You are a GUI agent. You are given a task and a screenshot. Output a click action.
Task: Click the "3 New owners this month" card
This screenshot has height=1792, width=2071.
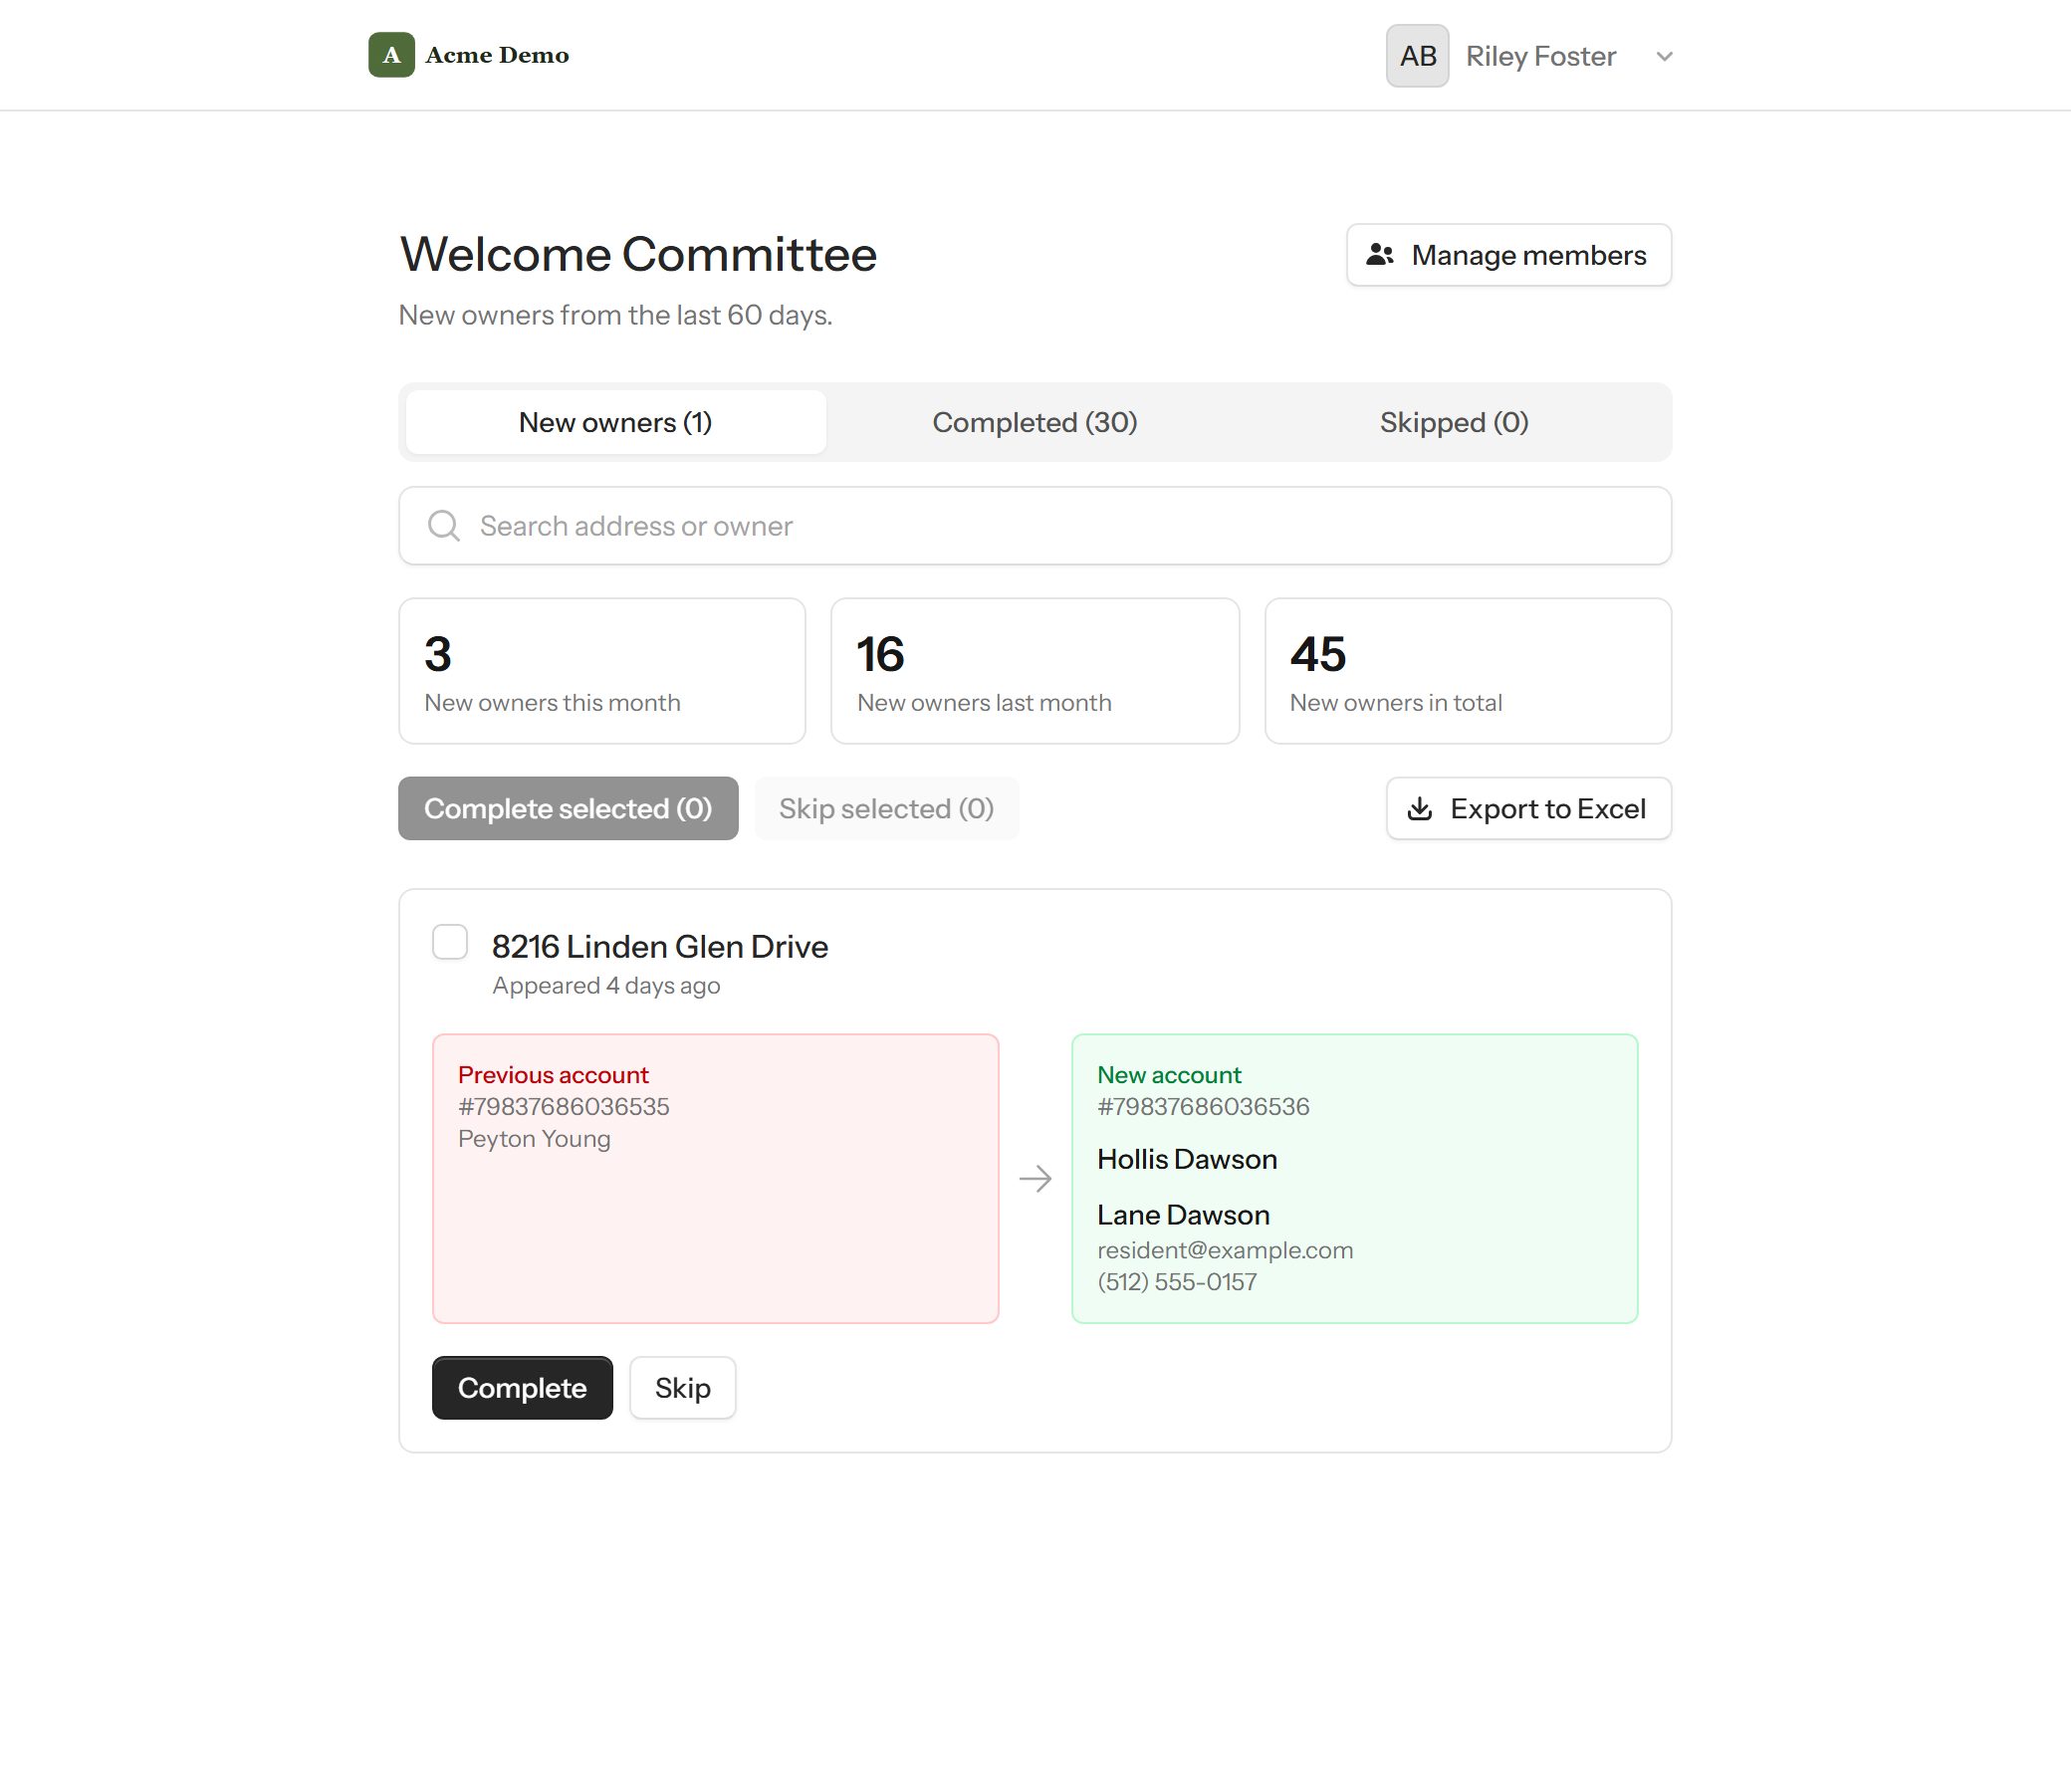pyautogui.click(x=602, y=671)
